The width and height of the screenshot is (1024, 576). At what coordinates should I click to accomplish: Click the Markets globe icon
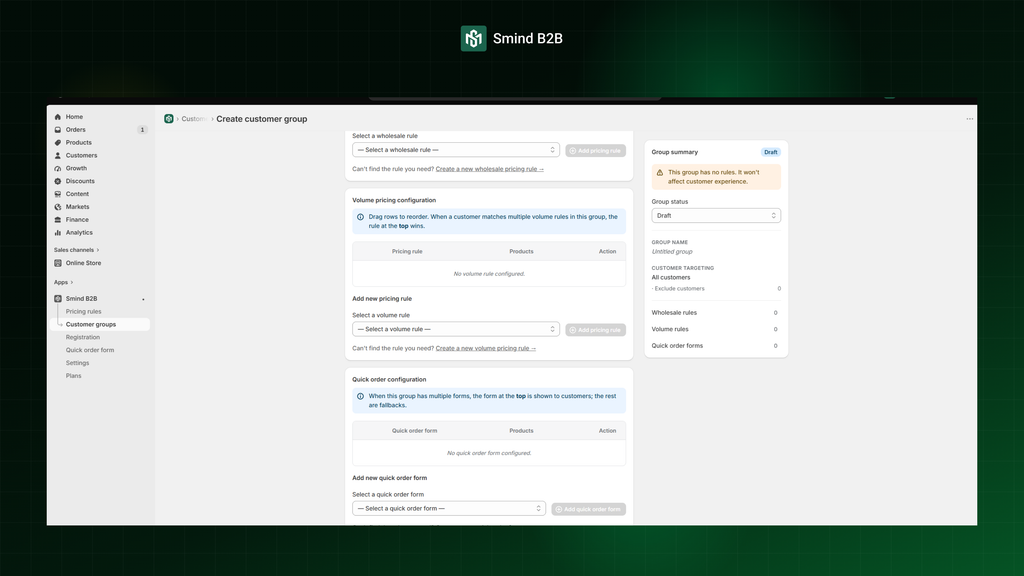(57, 207)
